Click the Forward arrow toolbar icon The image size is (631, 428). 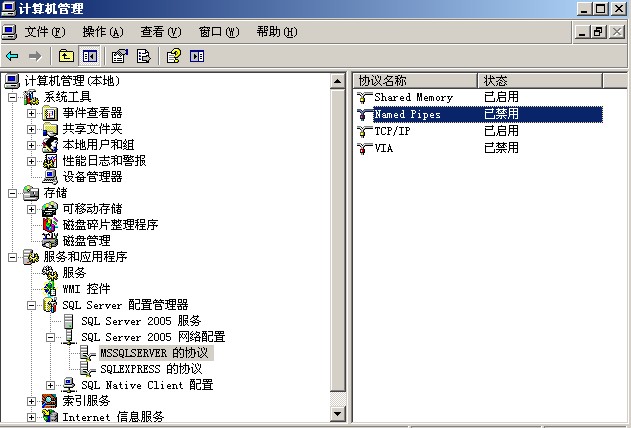[35, 56]
